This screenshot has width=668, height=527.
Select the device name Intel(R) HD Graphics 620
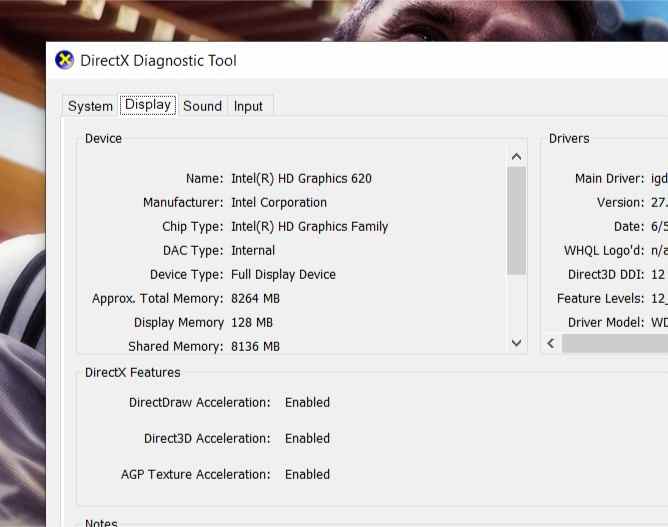(301, 179)
